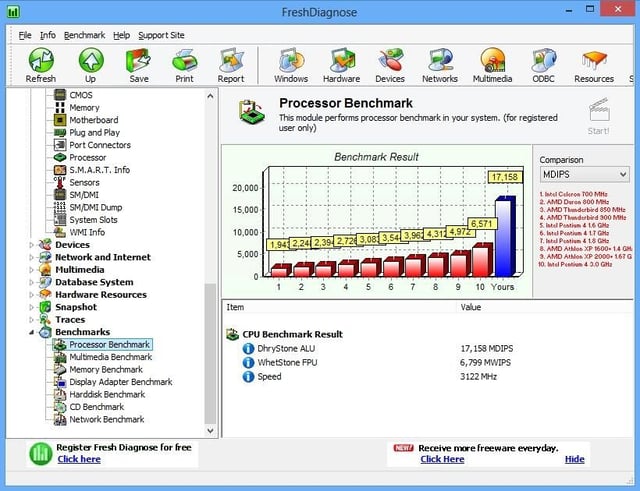
Task: Open the Info menu
Action: [48, 36]
